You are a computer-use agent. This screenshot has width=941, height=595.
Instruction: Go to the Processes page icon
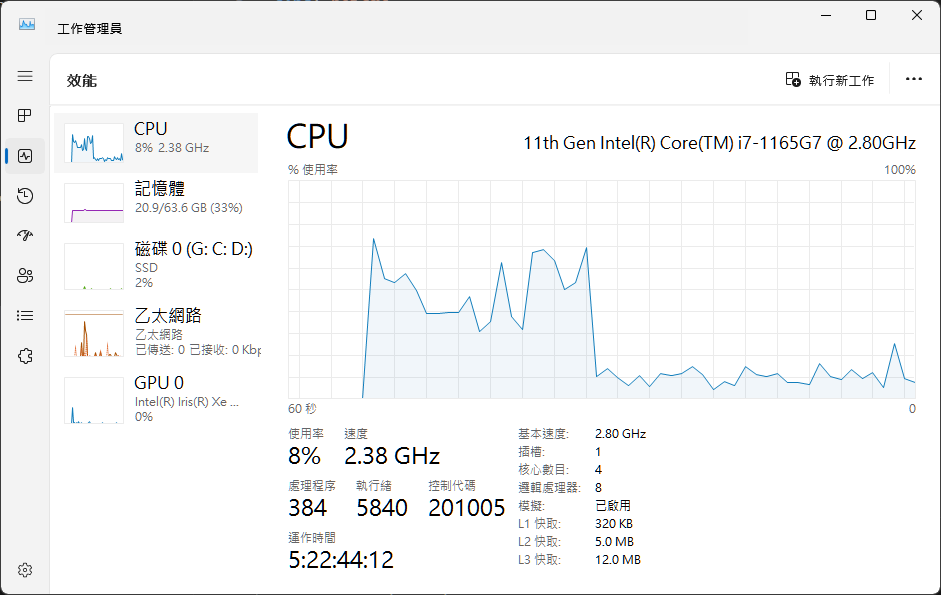[x=25, y=116]
